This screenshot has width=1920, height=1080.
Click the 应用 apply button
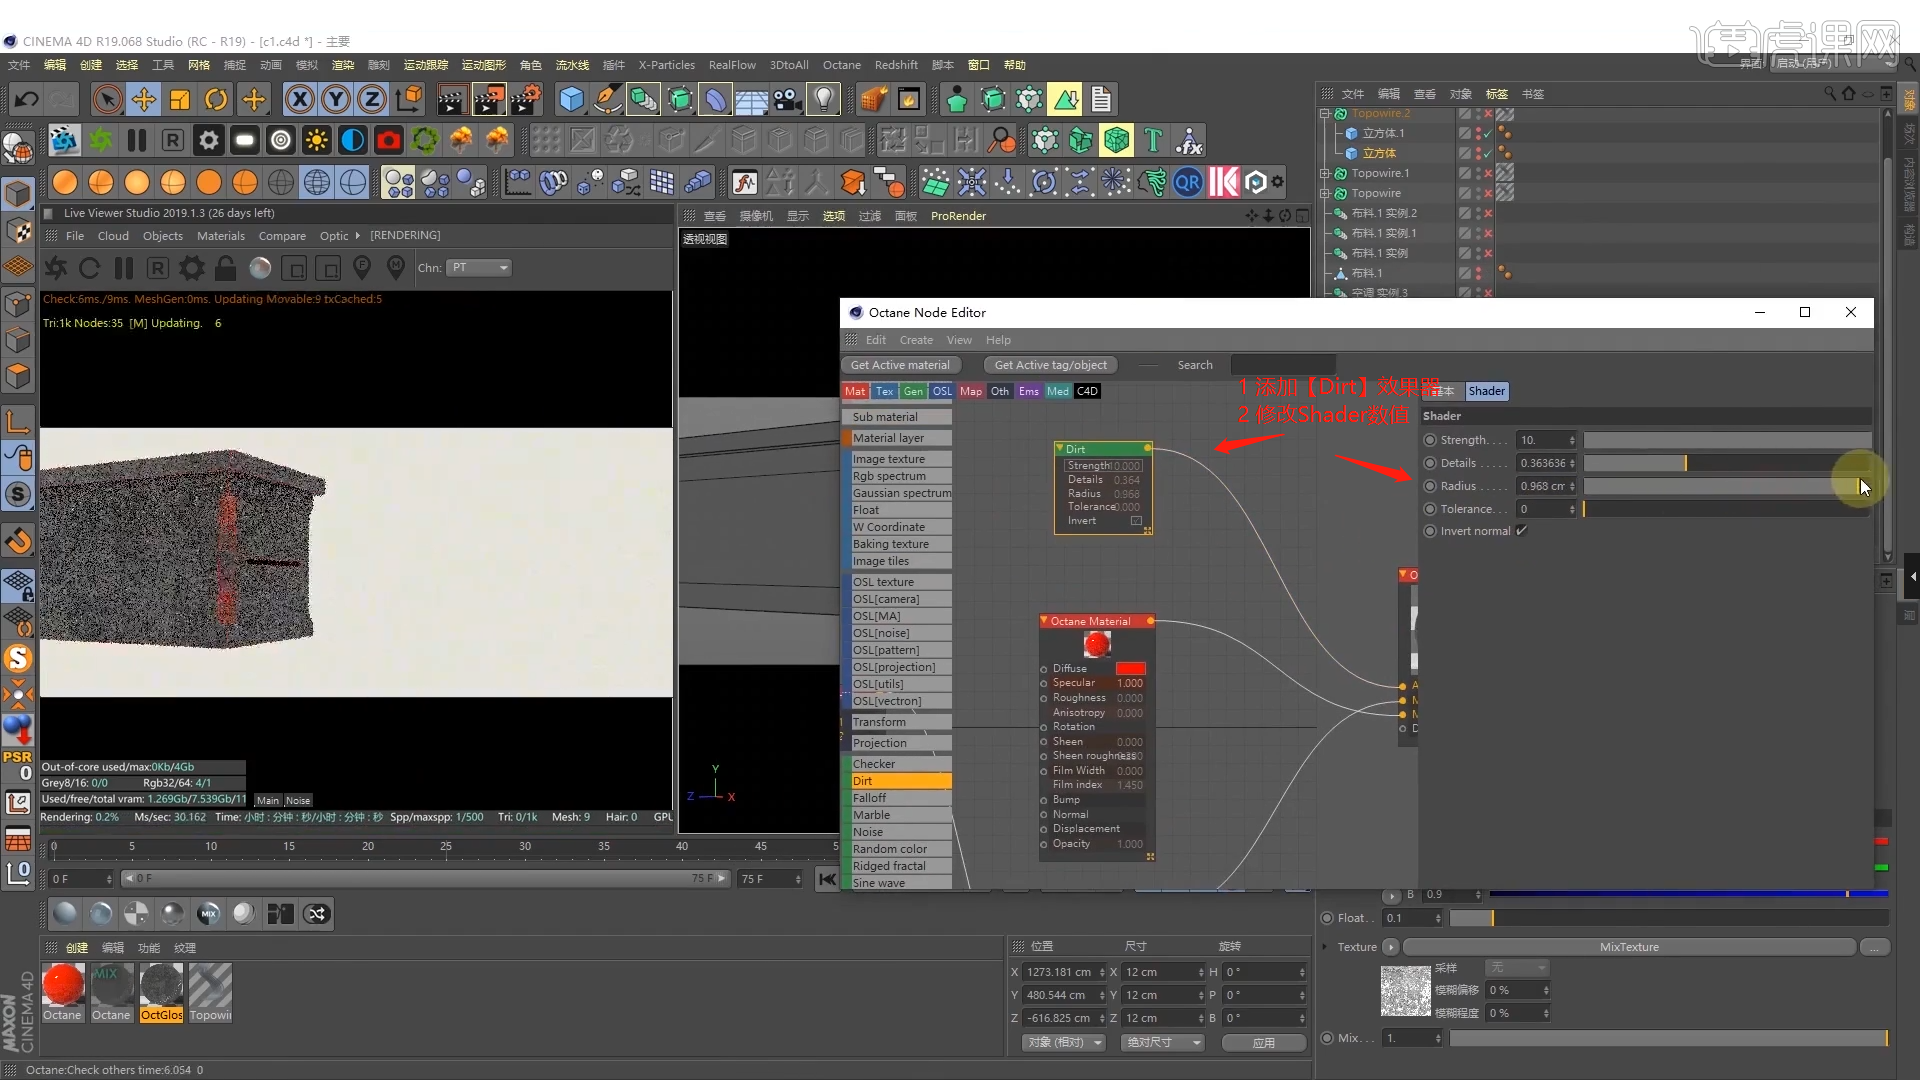point(1264,1043)
